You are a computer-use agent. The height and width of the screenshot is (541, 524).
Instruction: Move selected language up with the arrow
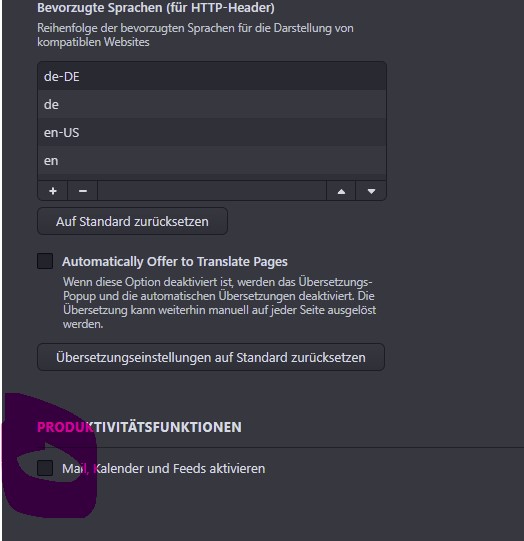tap(341, 191)
